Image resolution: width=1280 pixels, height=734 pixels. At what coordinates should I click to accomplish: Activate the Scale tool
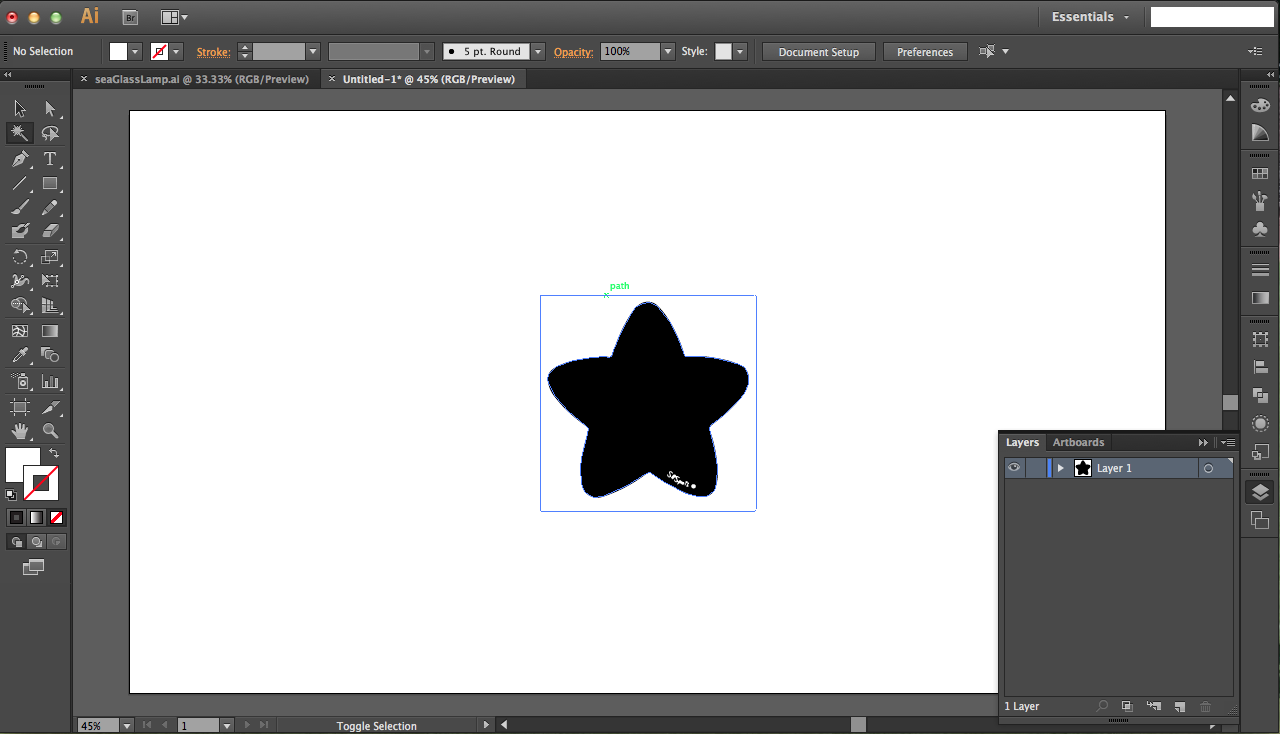50,257
